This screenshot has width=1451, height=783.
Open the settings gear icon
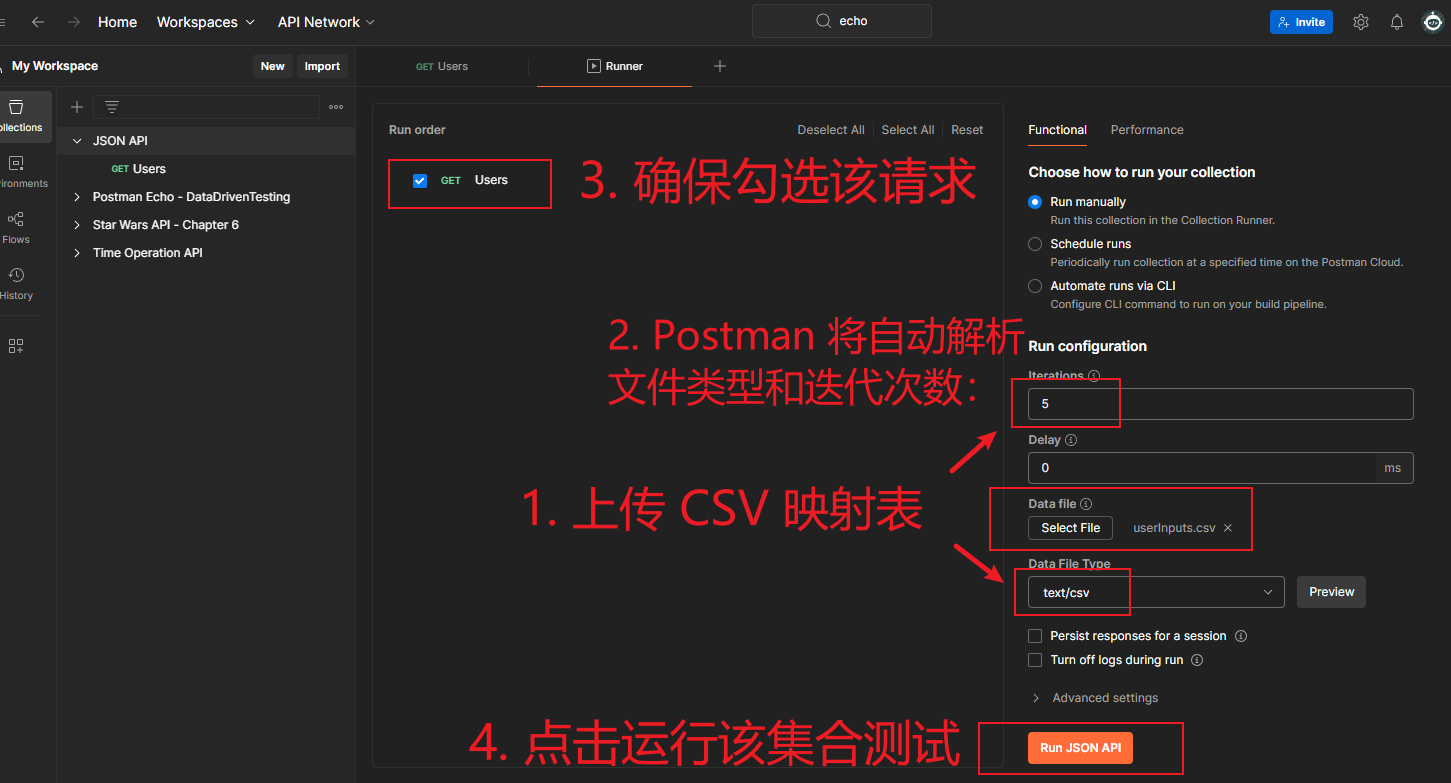click(1361, 22)
